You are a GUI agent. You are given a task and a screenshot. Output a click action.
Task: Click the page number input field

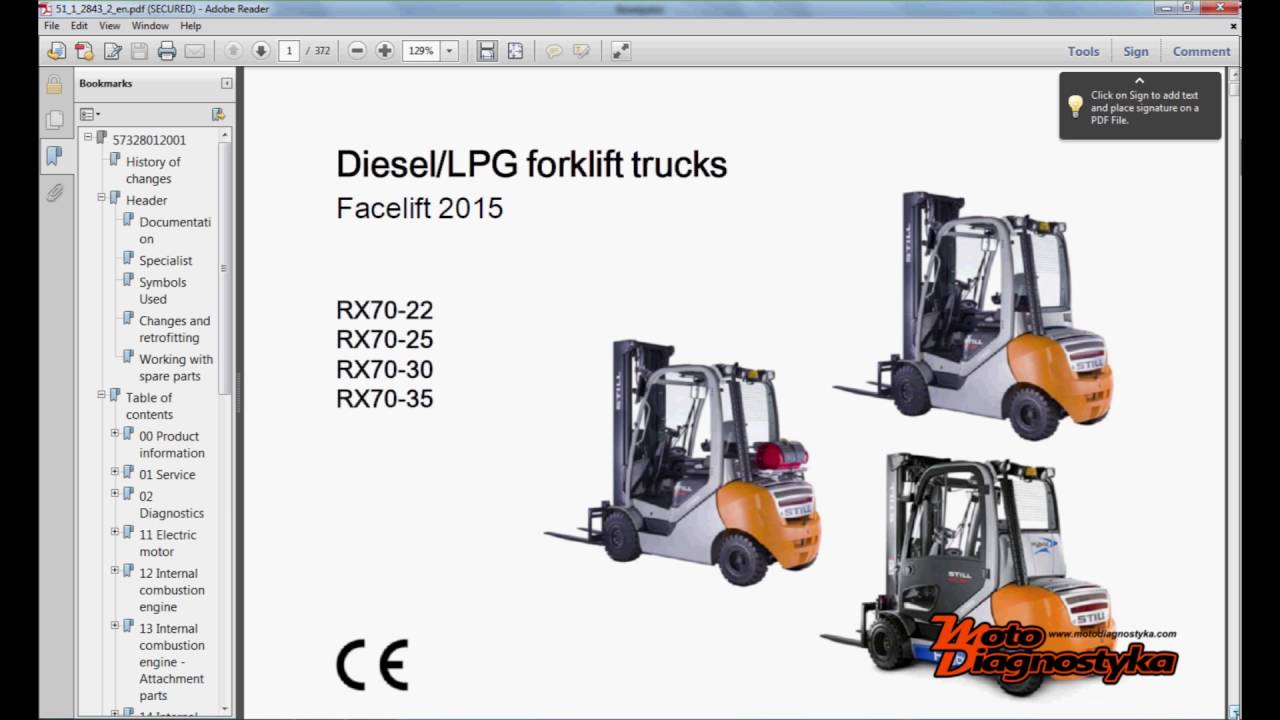(289, 51)
